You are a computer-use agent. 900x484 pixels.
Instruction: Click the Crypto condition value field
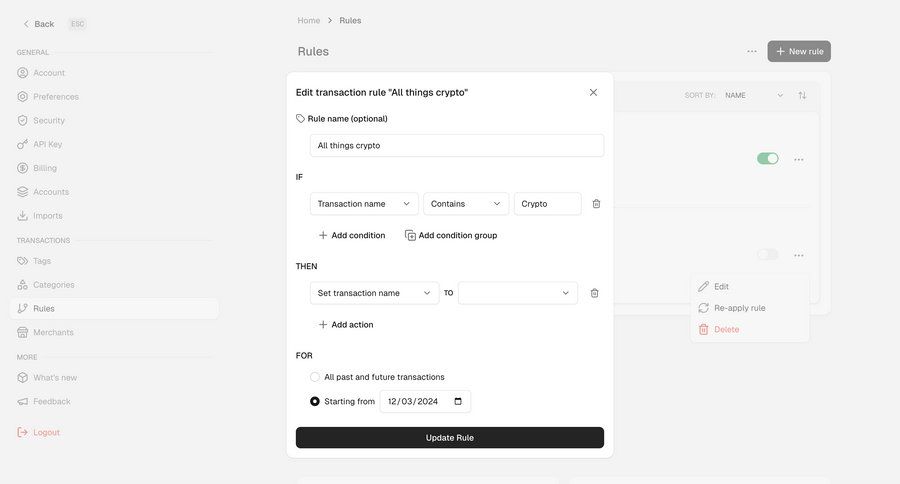(x=548, y=204)
